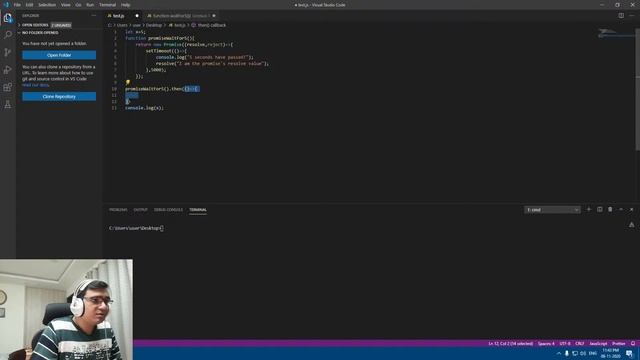Open the View menu

coord(66,5)
